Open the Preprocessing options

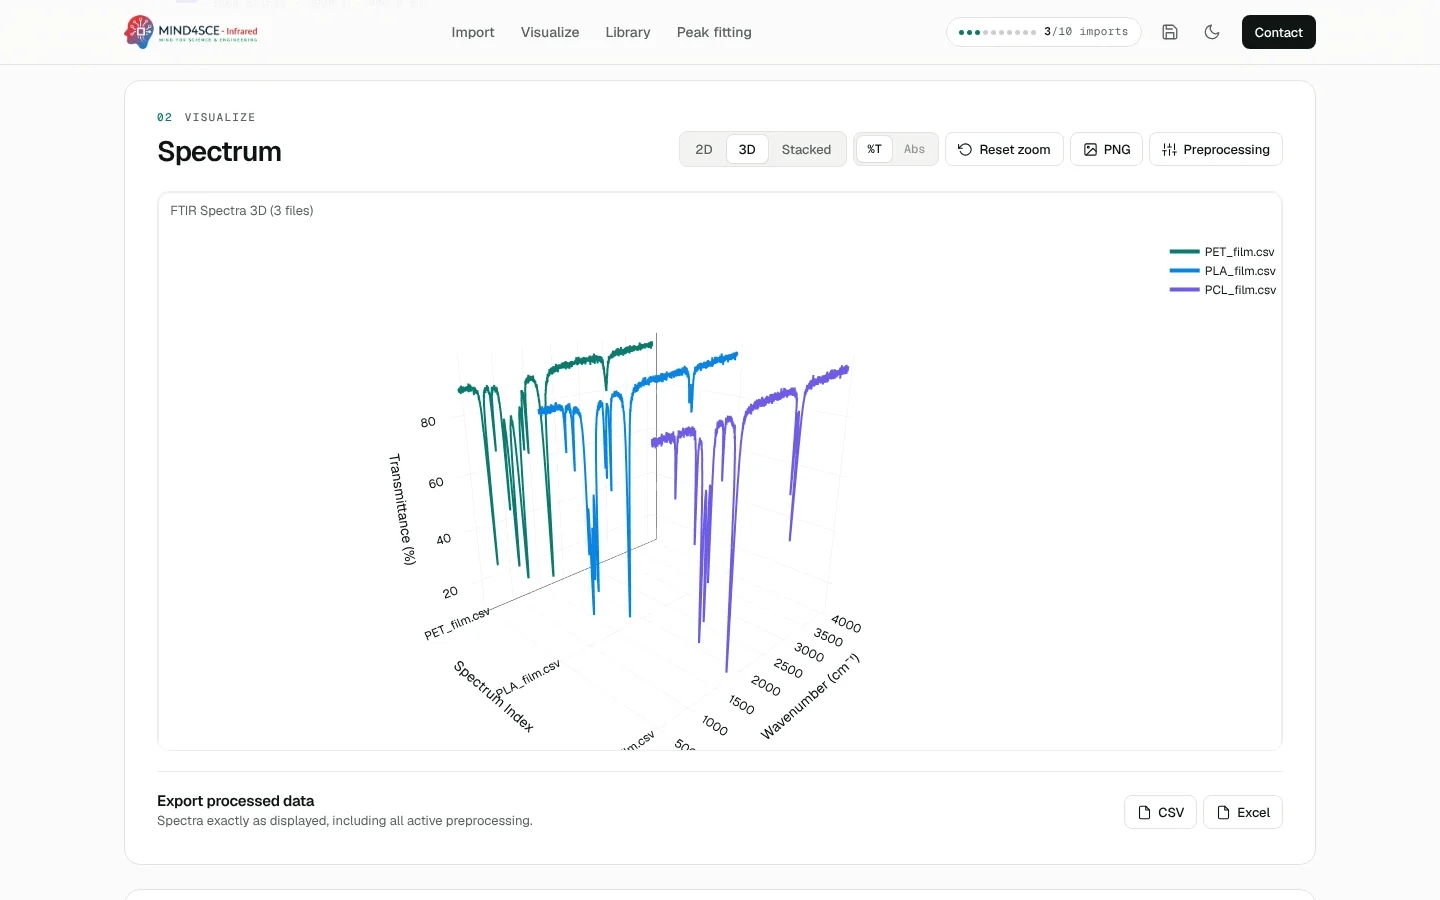click(1216, 149)
